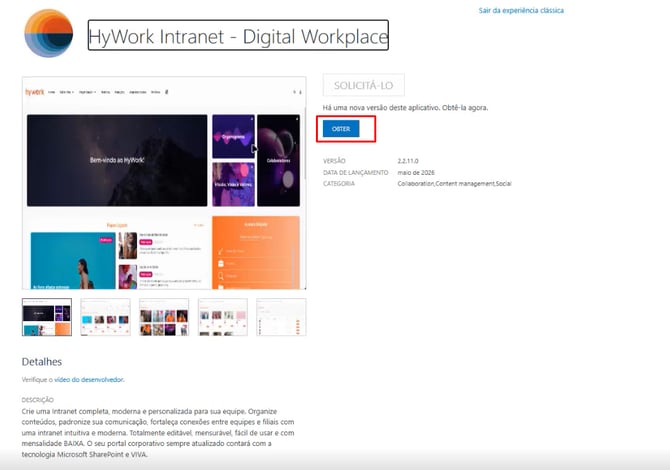Viewport: 670px width, 470px height.
Task: Click the SOLICITÁ-LO button
Action: click(364, 85)
